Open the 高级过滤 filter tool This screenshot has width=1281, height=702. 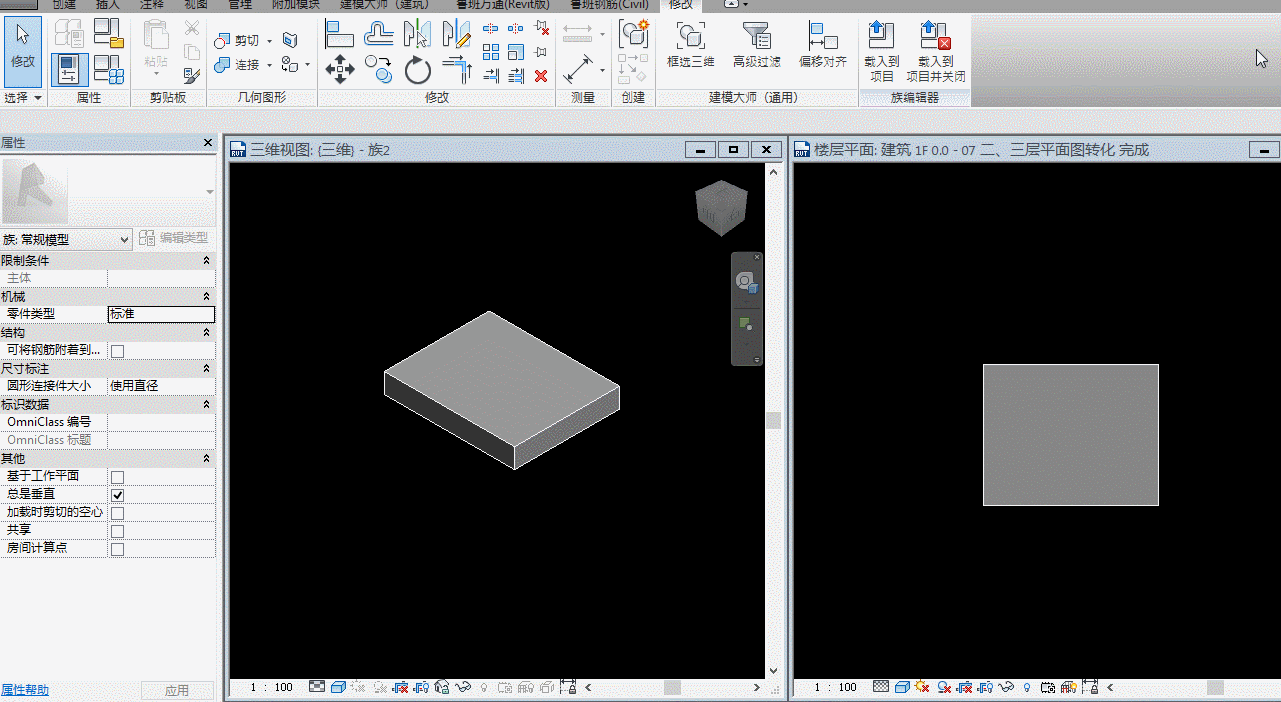(x=756, y=46)
